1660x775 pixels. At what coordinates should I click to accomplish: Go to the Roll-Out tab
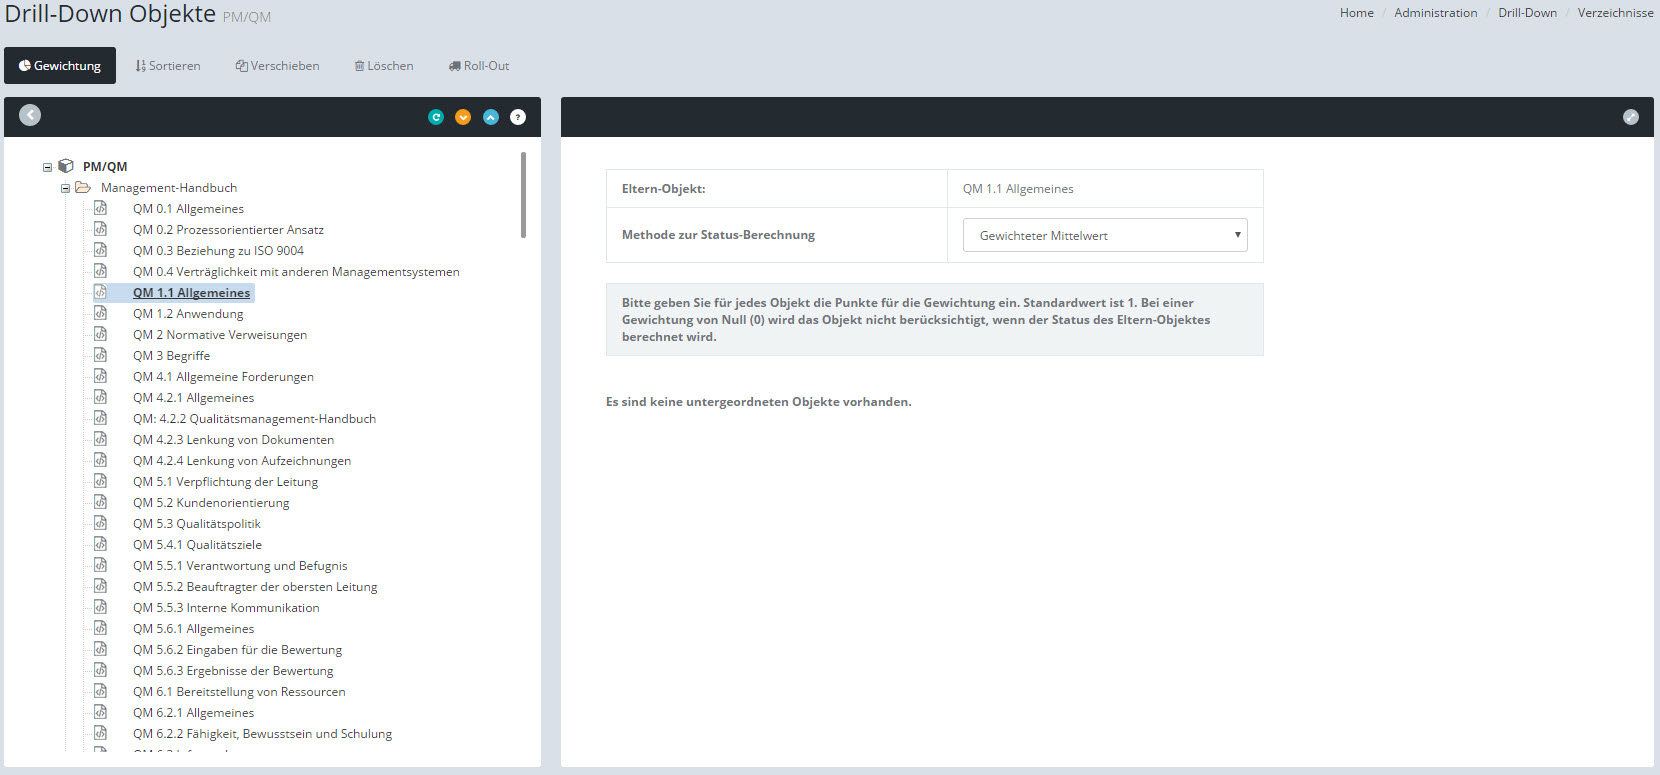click(479, 66)
